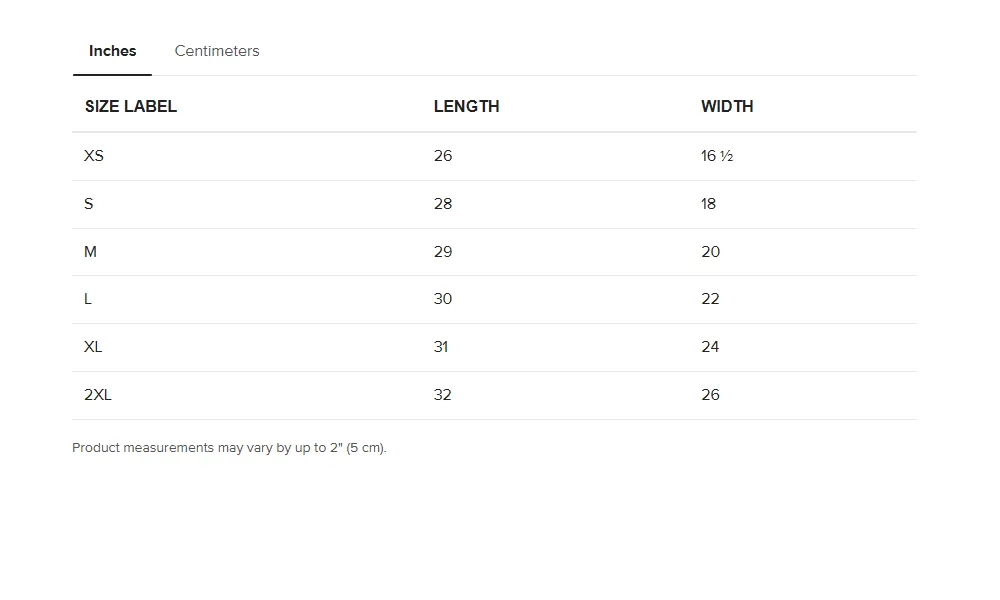Screen dimensions: 1000x600
Task: Click the XL width value 24
Action: point(711,347)
